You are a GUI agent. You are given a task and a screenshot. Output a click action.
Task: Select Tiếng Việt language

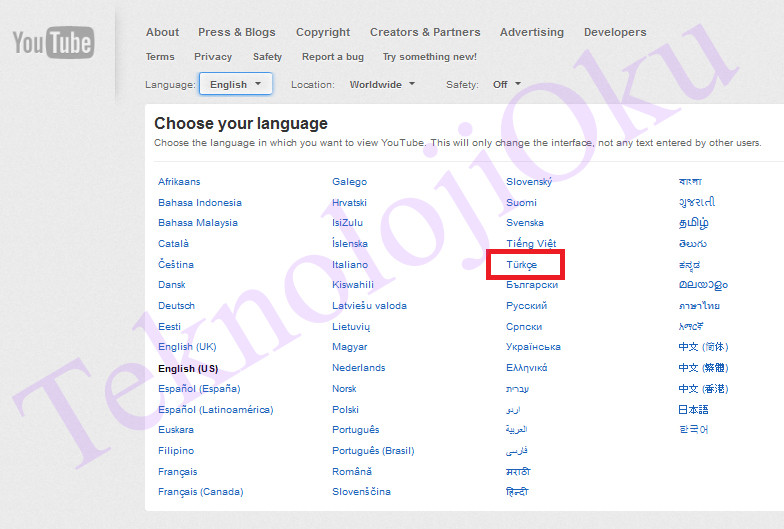click(x=531, y=244)
